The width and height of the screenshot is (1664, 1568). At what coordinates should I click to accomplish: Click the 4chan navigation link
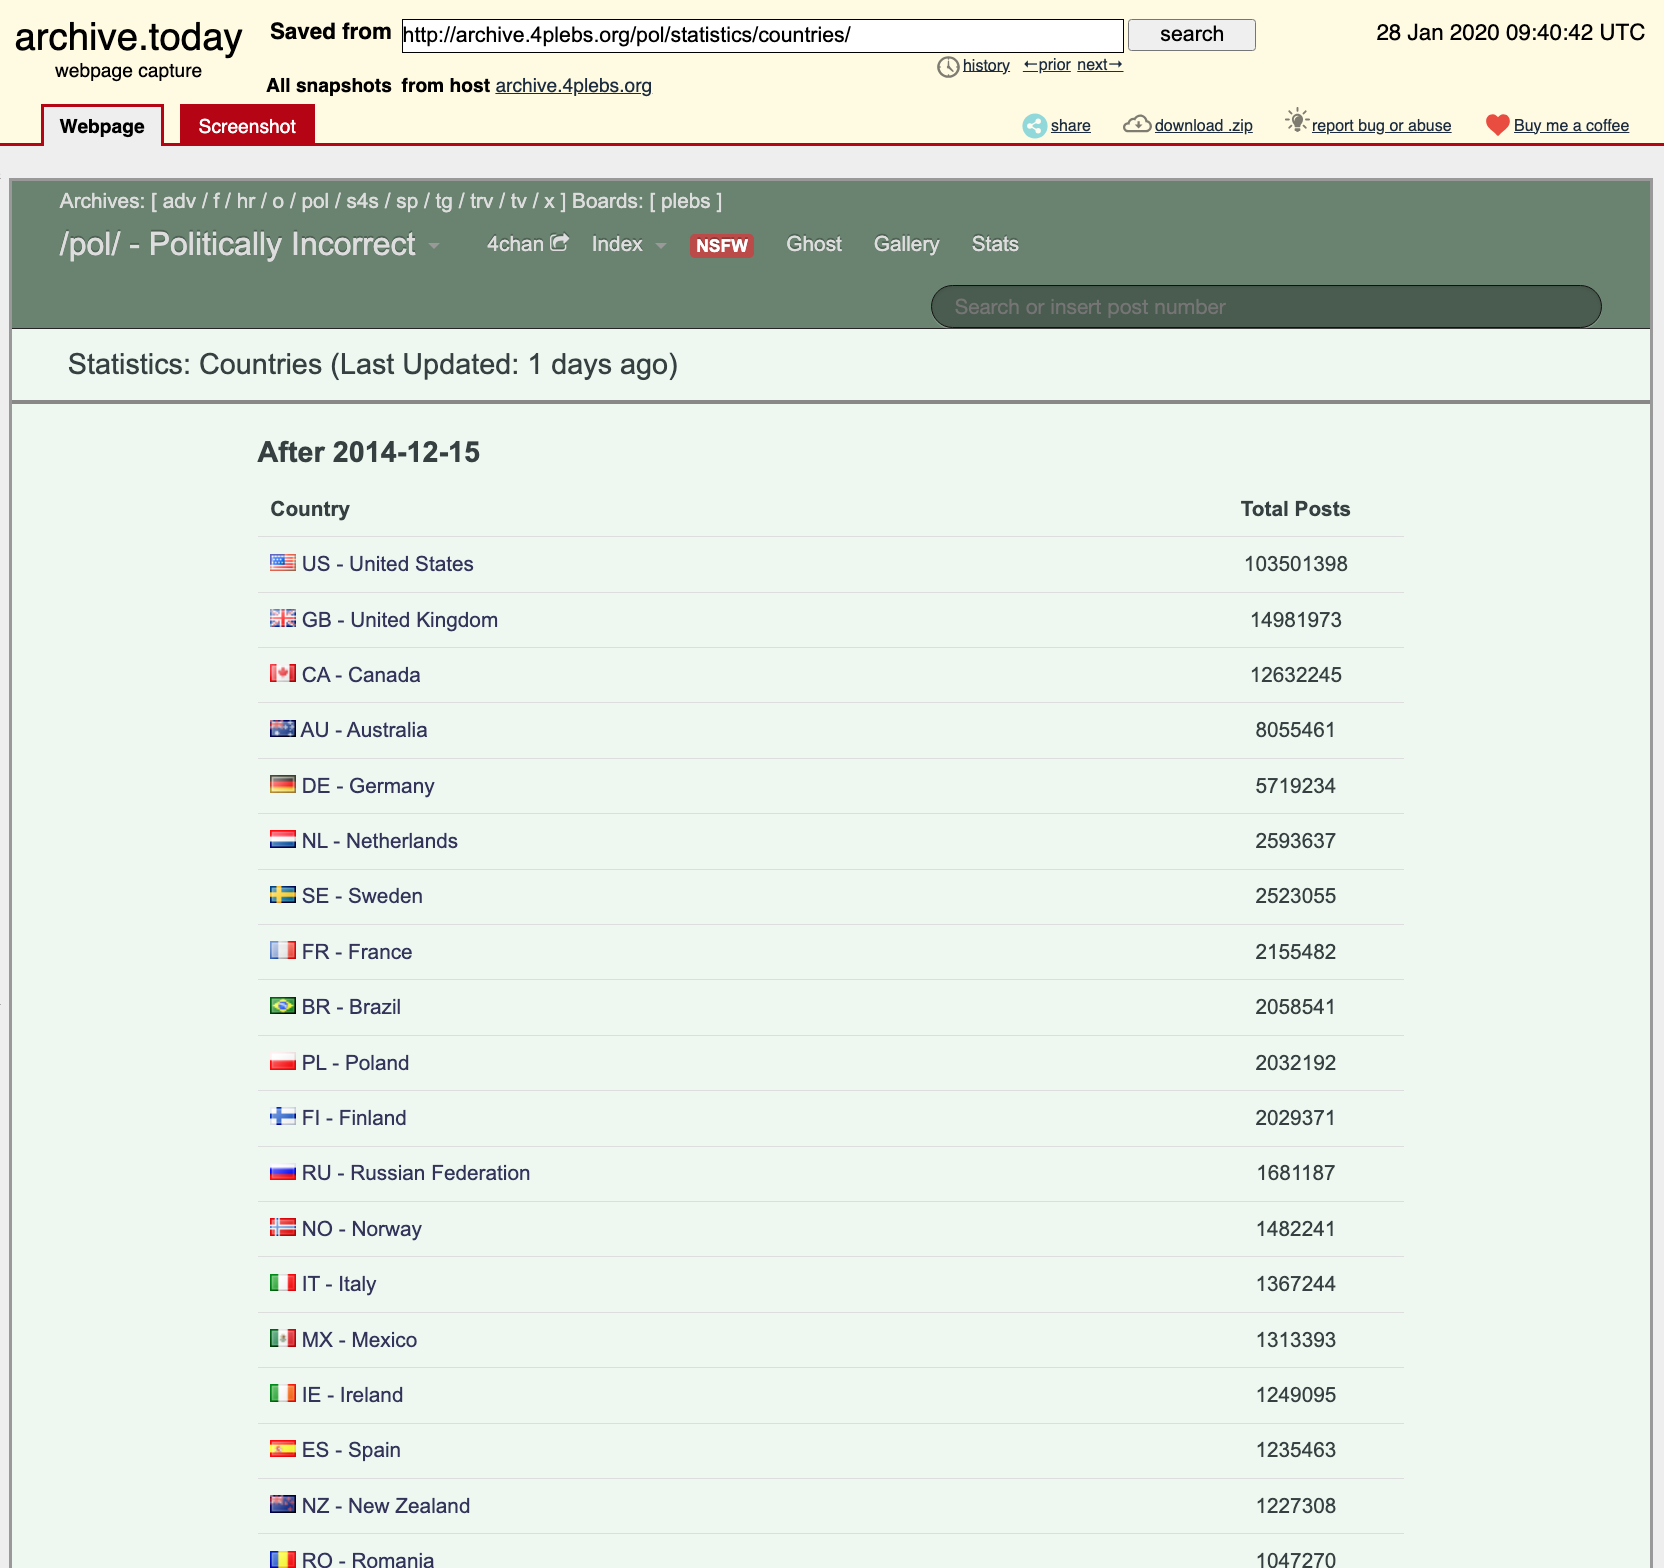pos(527,244)
